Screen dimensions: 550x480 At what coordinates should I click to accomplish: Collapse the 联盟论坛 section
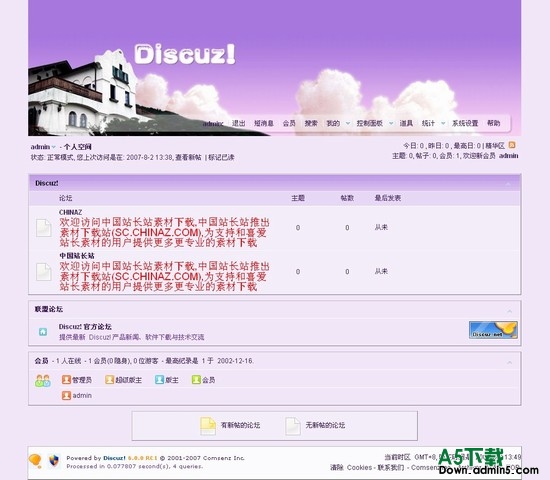510,311
